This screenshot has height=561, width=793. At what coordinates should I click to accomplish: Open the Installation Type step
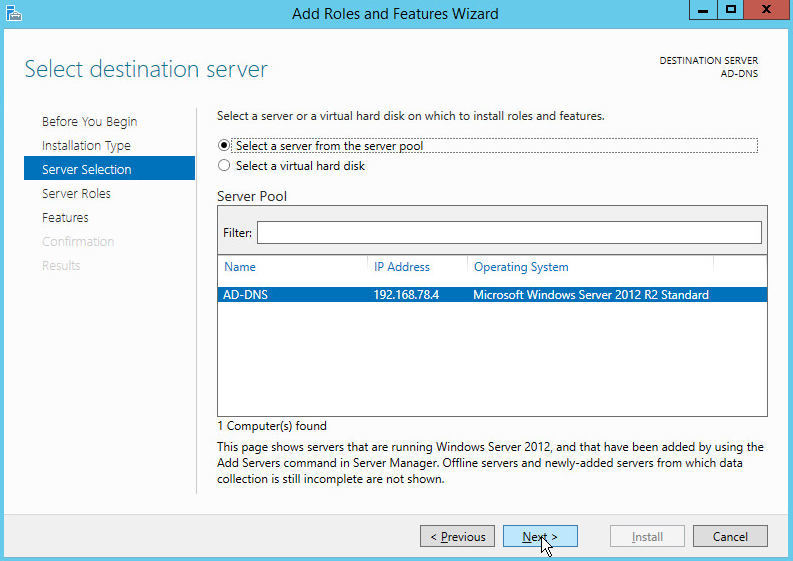click(86, 145)
